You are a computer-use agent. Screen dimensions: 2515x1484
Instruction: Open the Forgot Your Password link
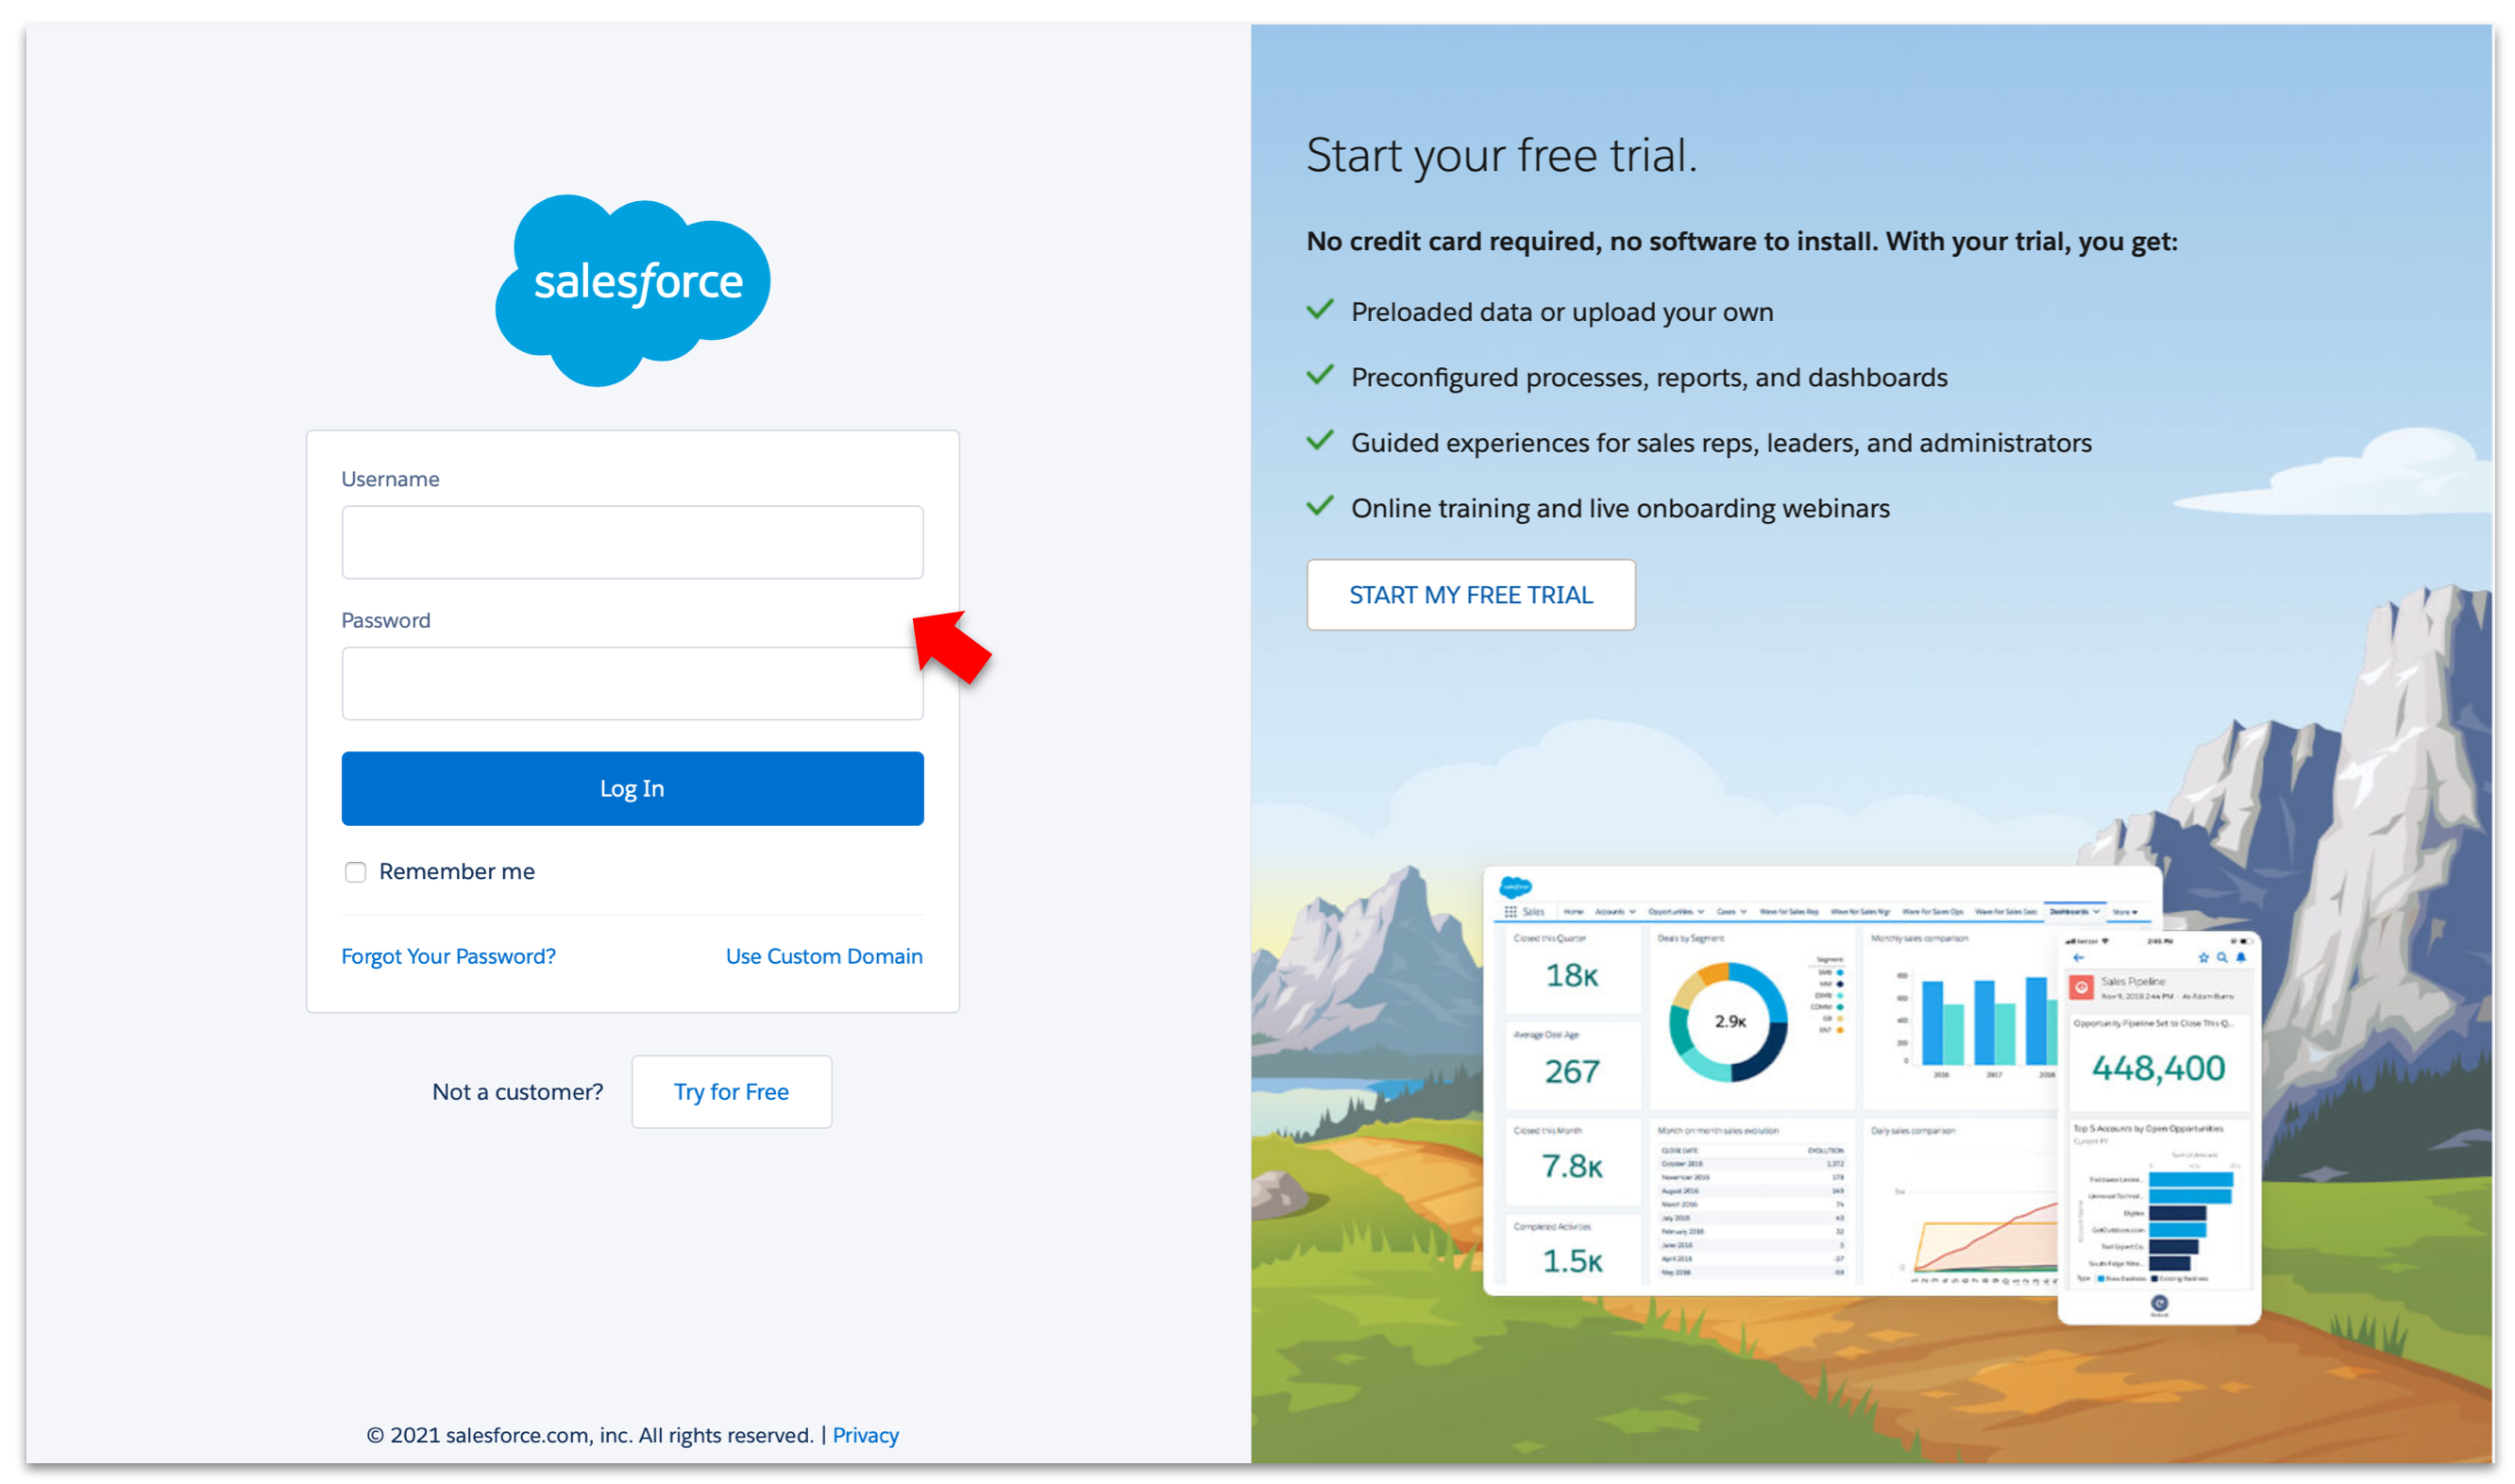[x=448, y=957]
